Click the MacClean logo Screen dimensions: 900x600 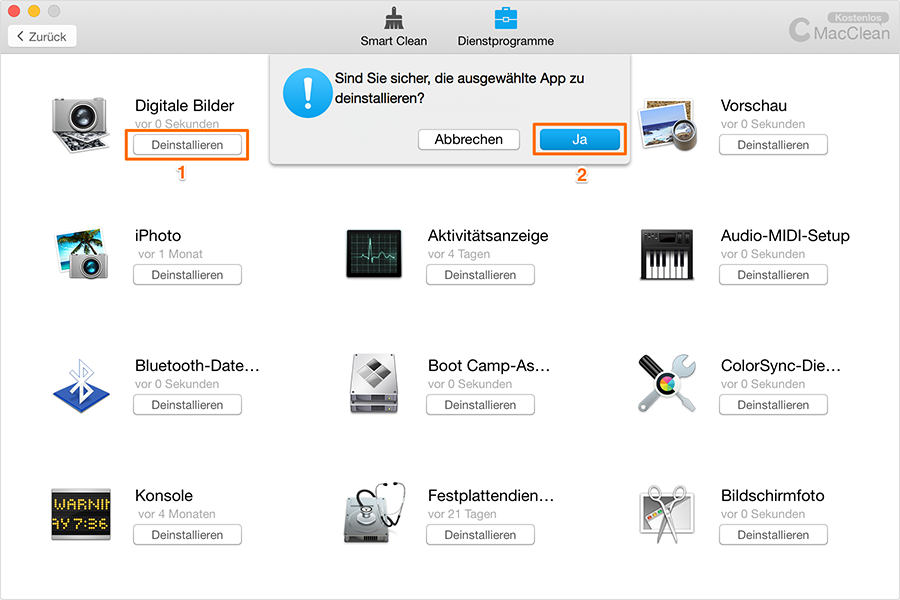point(839,29)
